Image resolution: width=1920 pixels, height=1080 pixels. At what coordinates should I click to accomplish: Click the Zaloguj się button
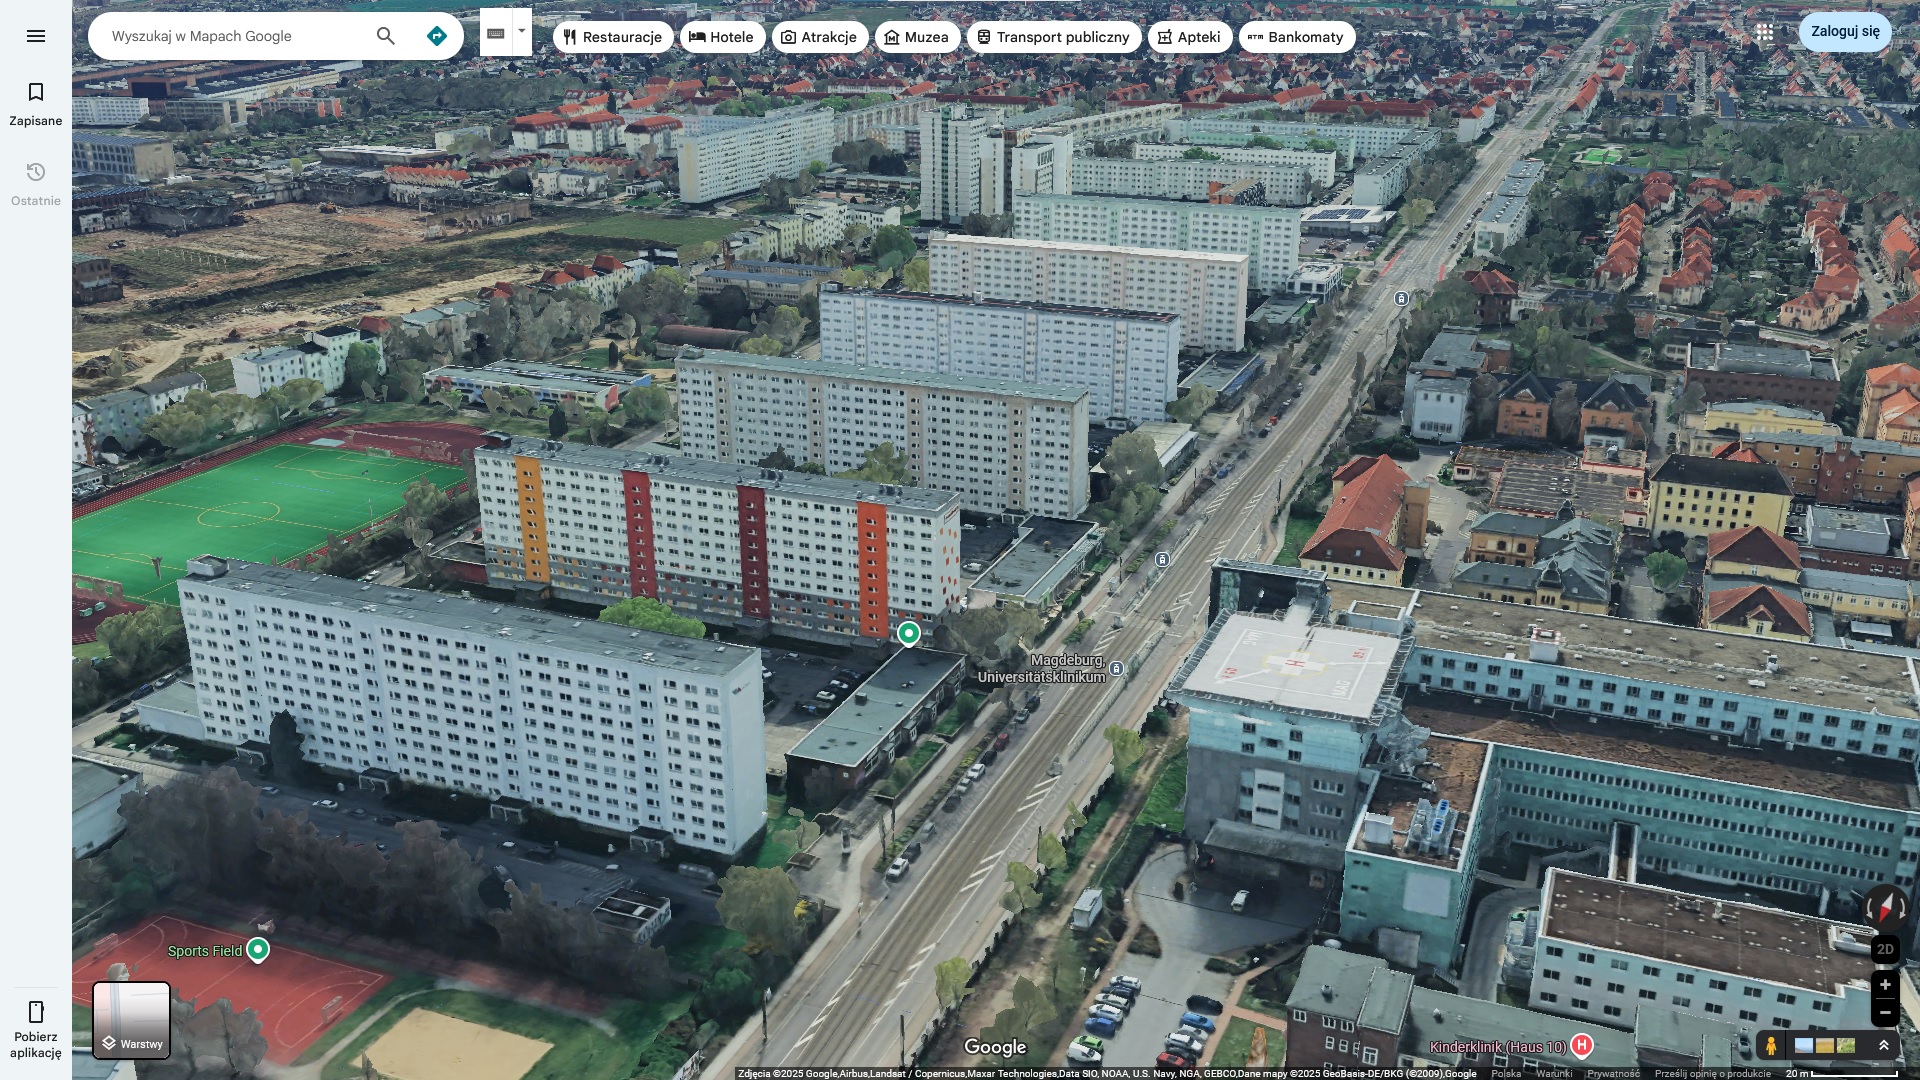(1845, 32)
